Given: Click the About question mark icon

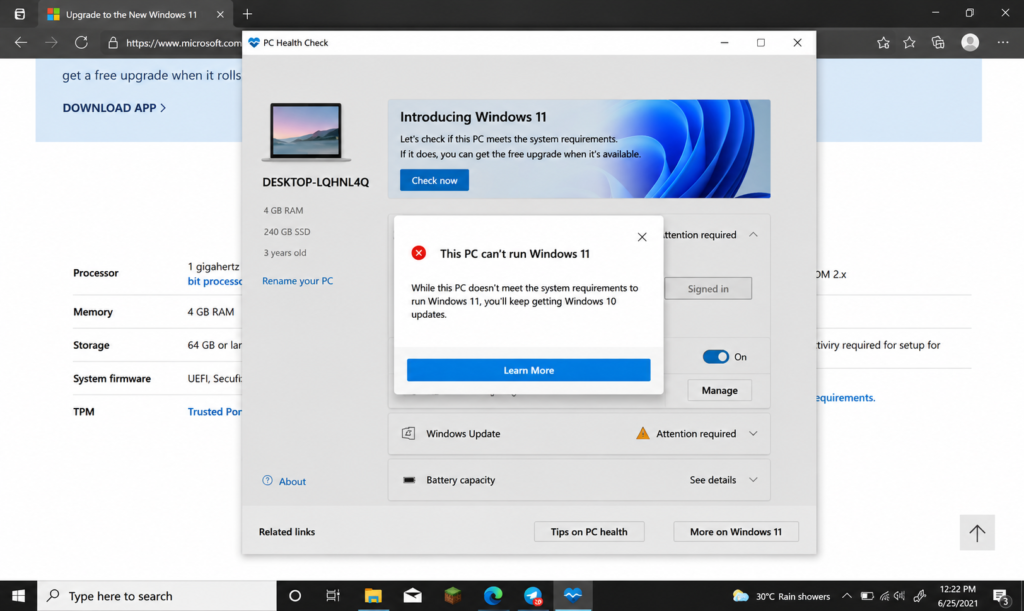Looking at the screenshot, I should [x=268, y=480].
